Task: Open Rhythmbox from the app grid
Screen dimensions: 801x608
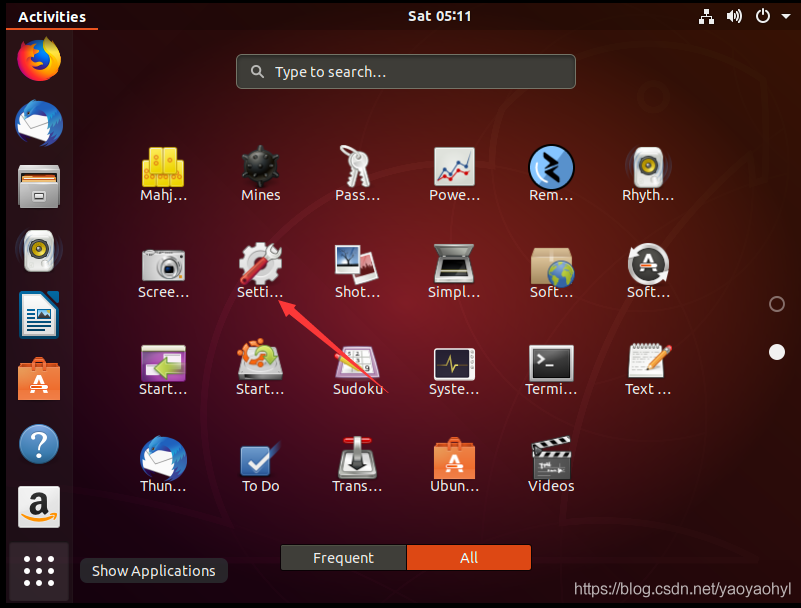Action: click(x=648, y=174)
